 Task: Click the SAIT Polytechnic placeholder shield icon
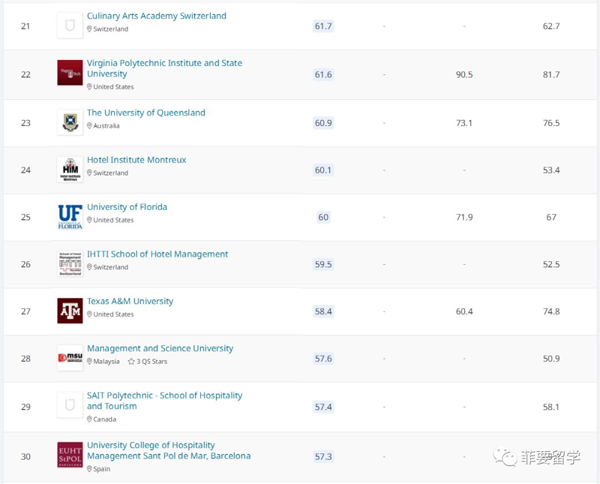point(70,405)
